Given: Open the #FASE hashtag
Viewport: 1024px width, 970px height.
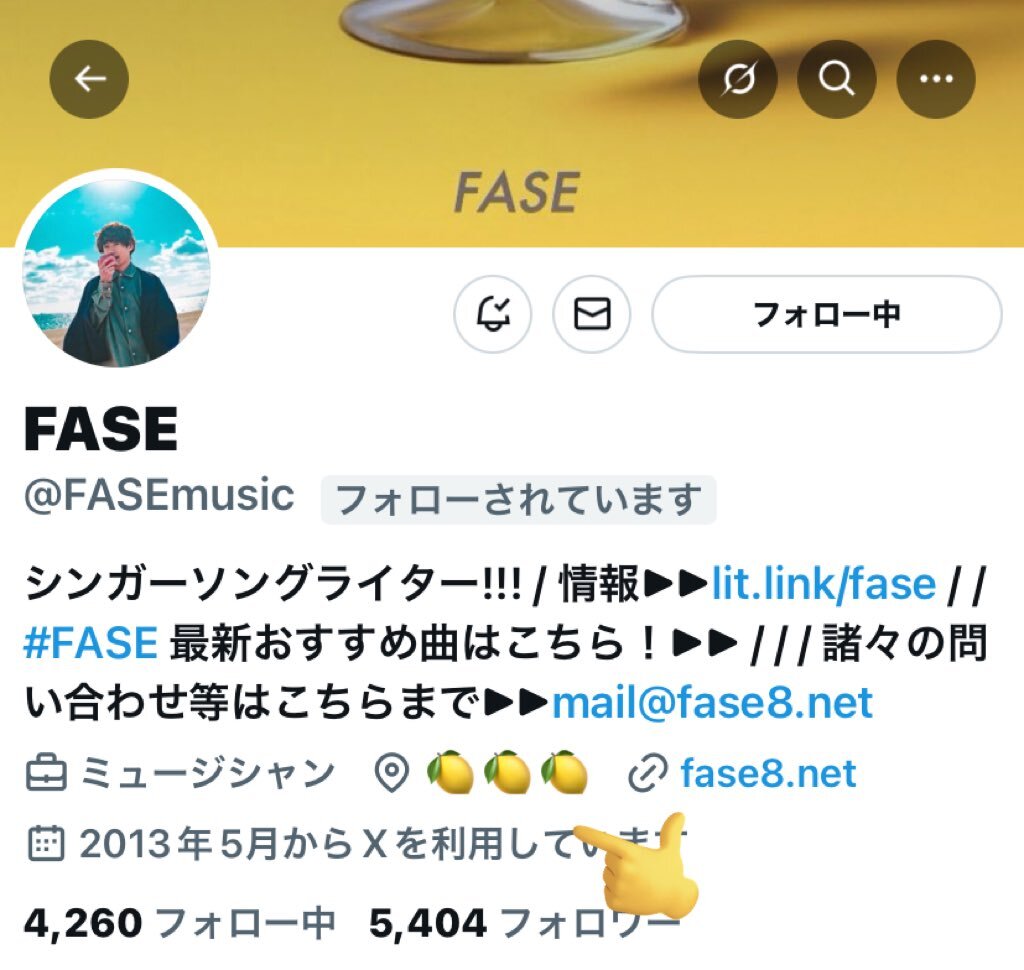Looking at the screenshot, I should (90, 643).
